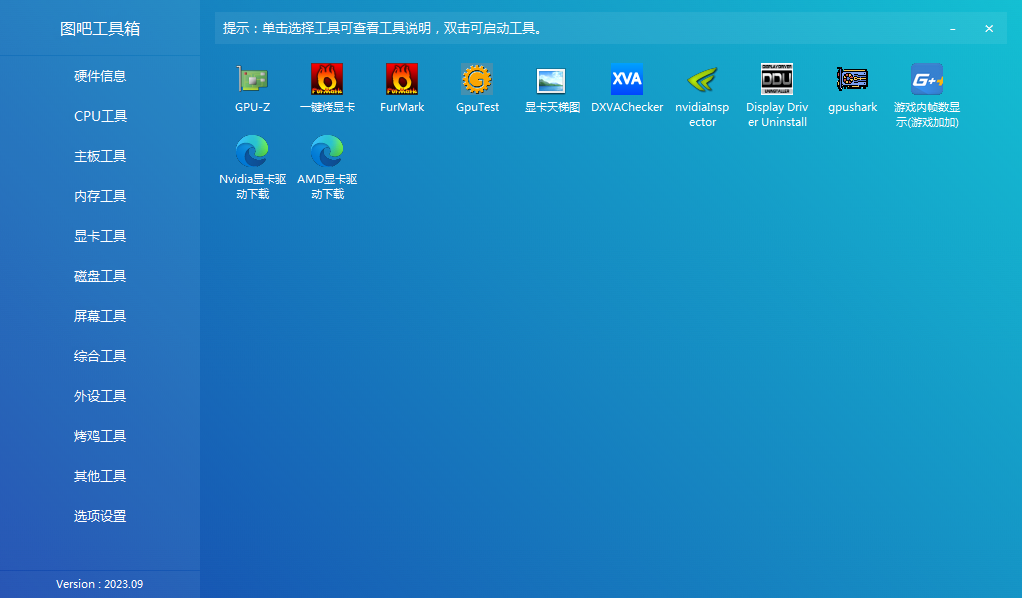Select the DXVAChecker icon
Viewport: 1022px width, 598px height.
627,80
